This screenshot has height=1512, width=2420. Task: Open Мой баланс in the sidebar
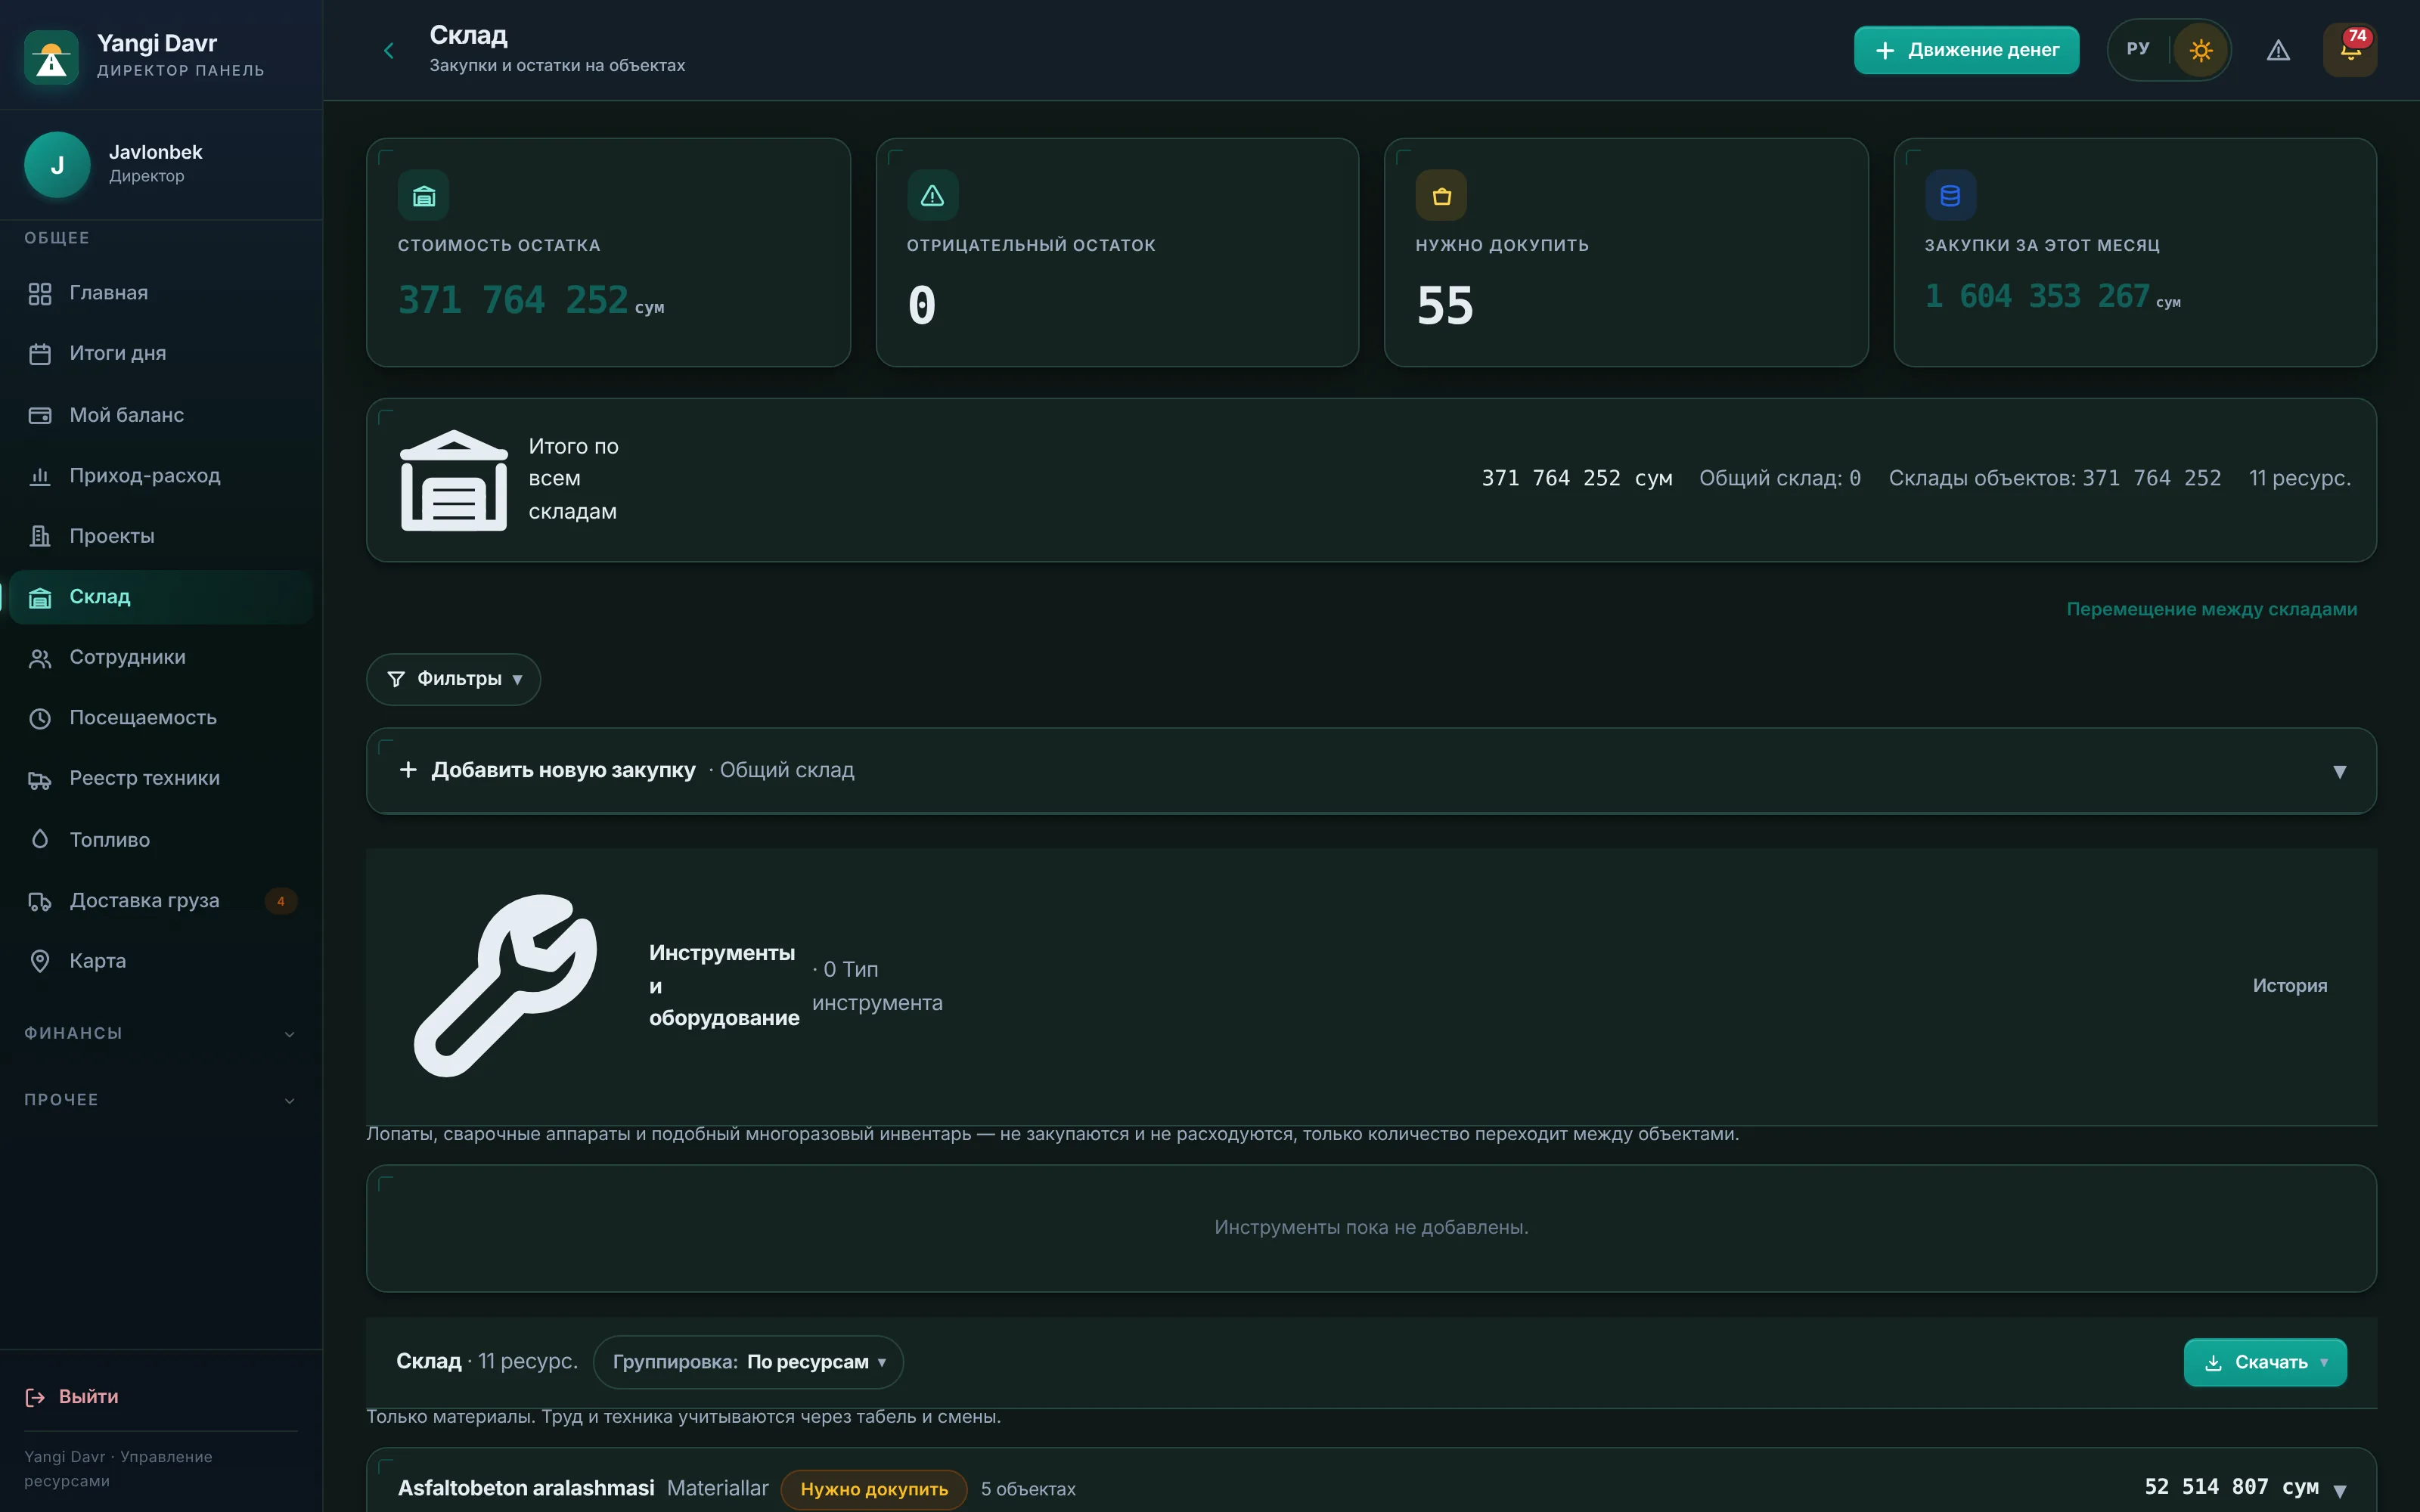160,415
